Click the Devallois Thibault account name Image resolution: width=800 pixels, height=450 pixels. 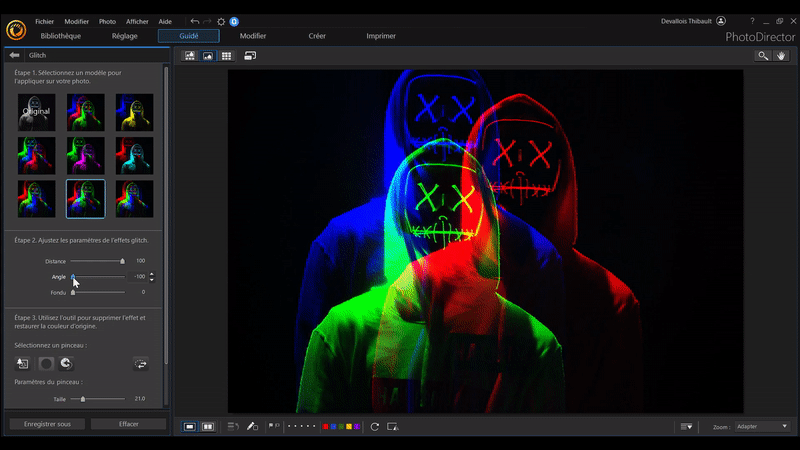coord(686,21)
